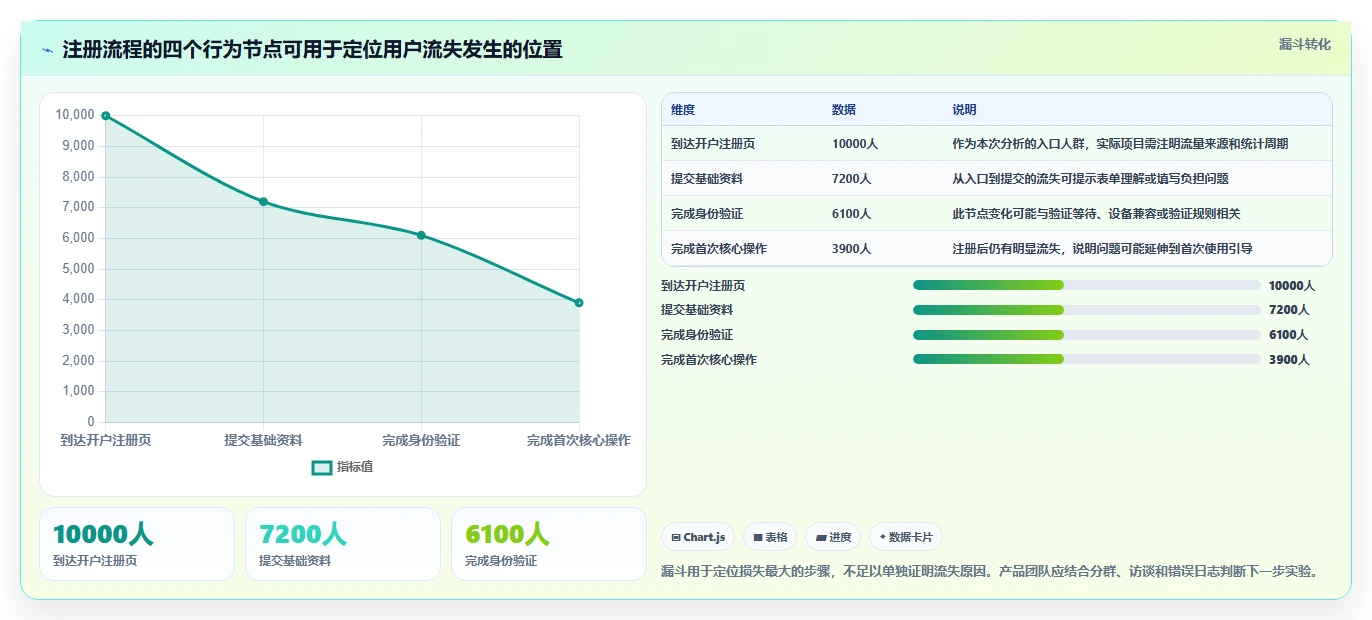This screenshot has height=620, width=1372.
Task: Click the chart point for 完成身份验证
Action: 421,235
